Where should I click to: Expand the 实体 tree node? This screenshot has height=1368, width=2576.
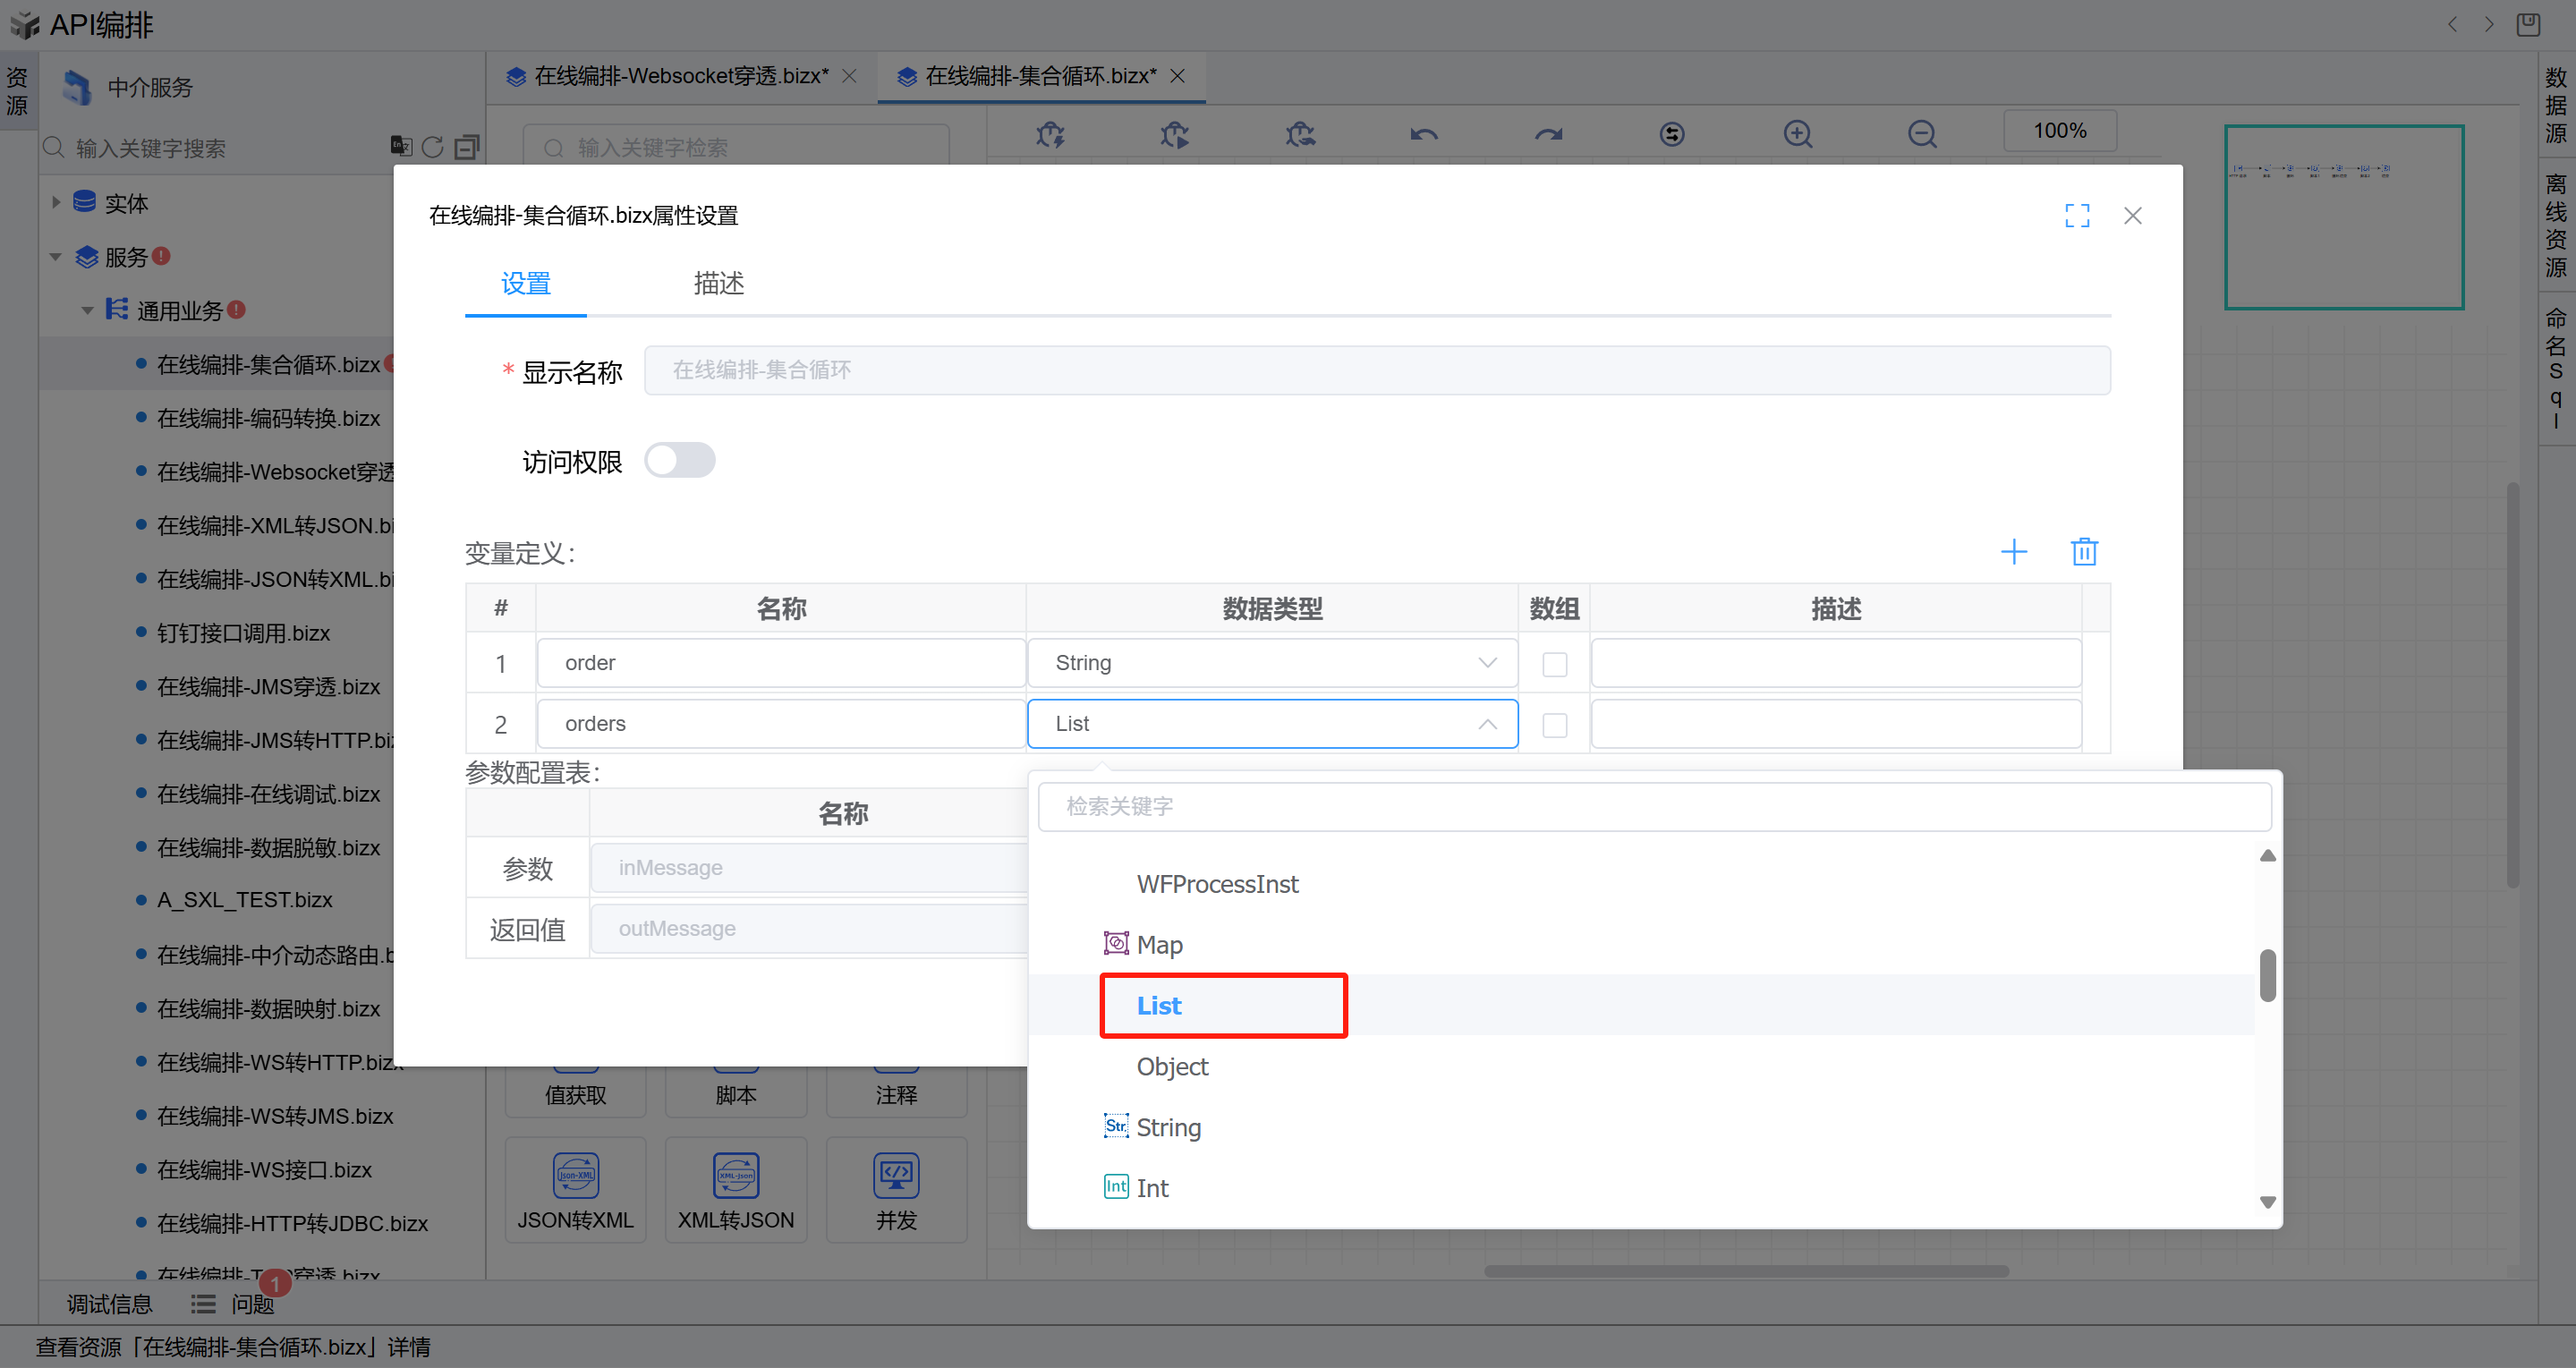pos(57,203)
